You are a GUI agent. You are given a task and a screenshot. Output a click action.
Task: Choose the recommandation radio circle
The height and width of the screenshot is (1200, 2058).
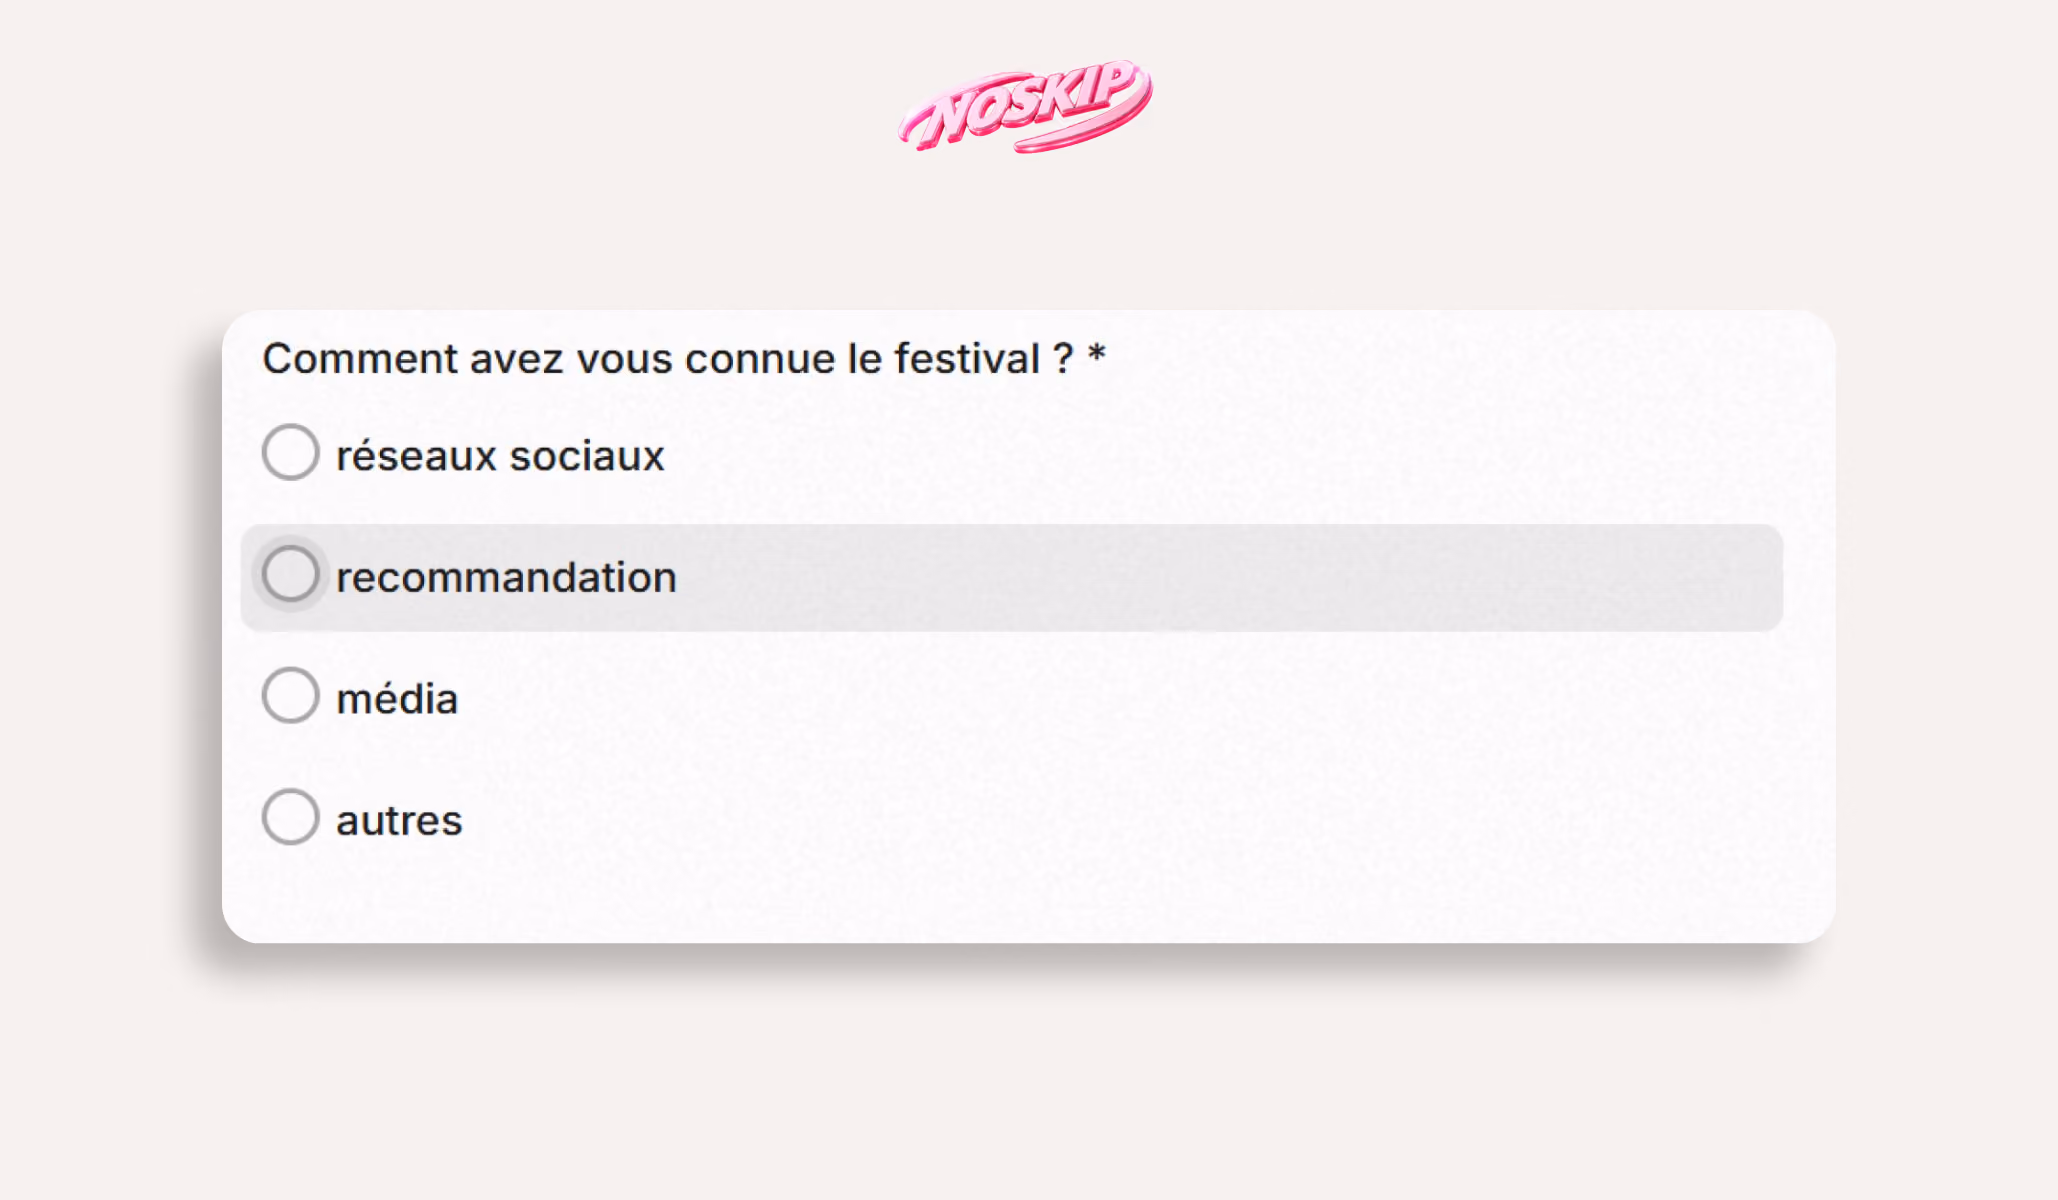[291, 574]
